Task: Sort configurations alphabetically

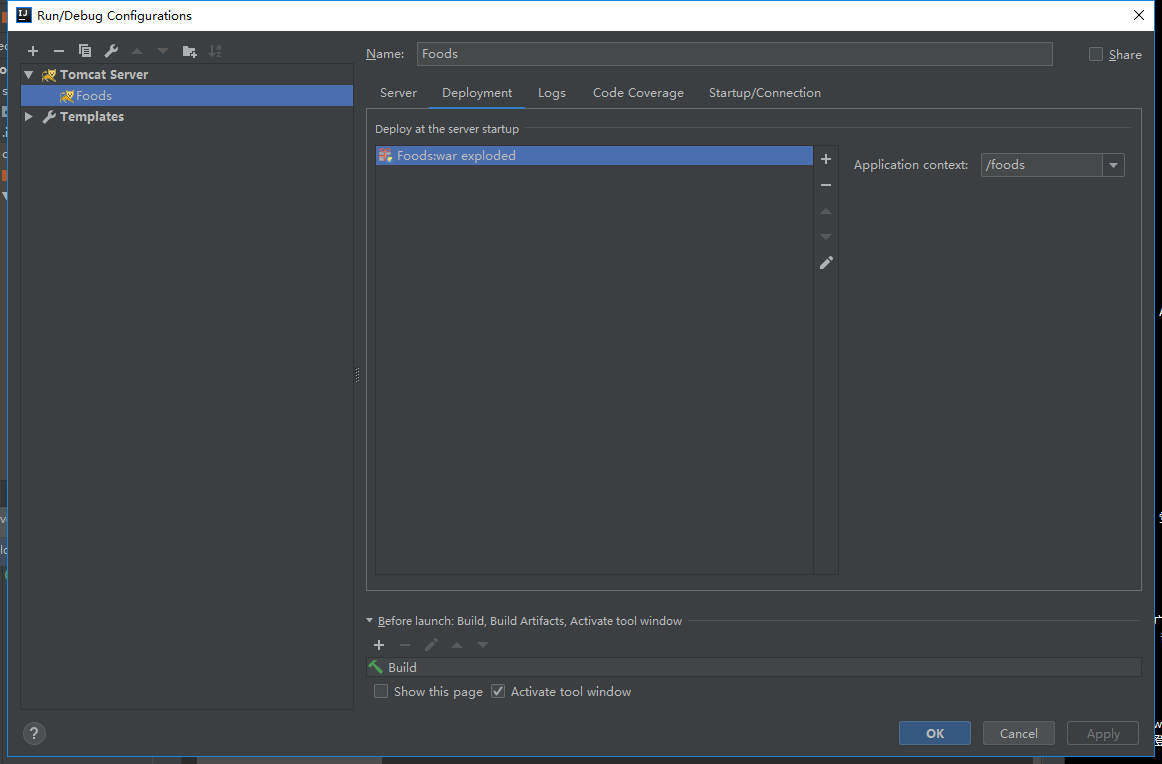Action: tap(215, 51)
